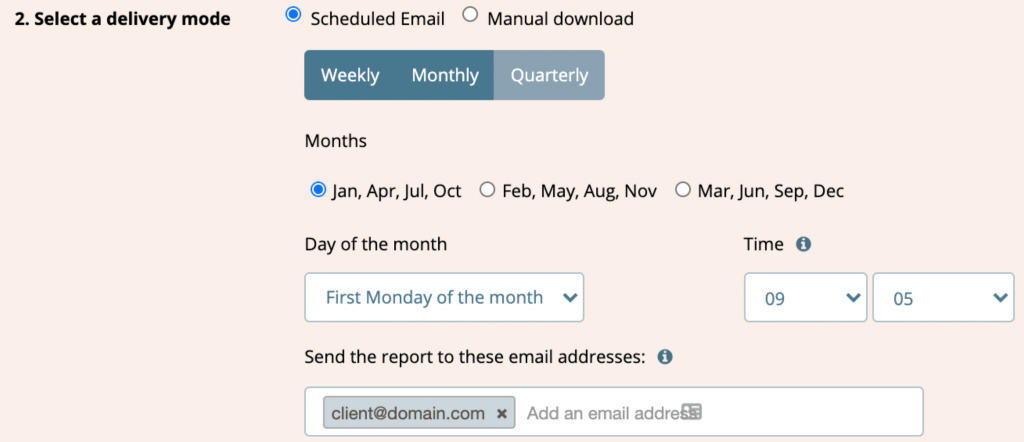Image resolution: width=1024 pixels, height=442 pixels.
Task: Switch to the Weekly schedule tab
Action: click(350, 75)
